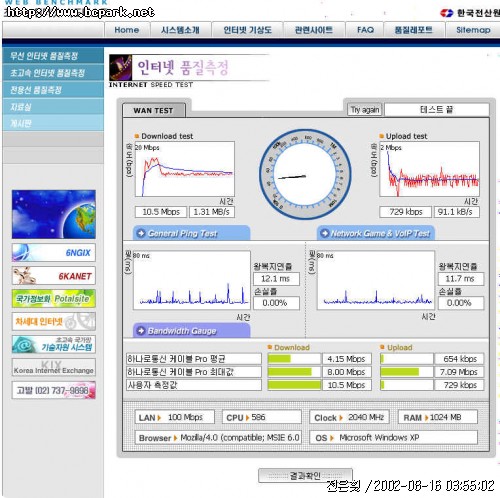The width and height of the screenshot is (500, 498).
Task: Click upload bar for 하나로통신 케이블 Pro 최대값
Action: 407,372
